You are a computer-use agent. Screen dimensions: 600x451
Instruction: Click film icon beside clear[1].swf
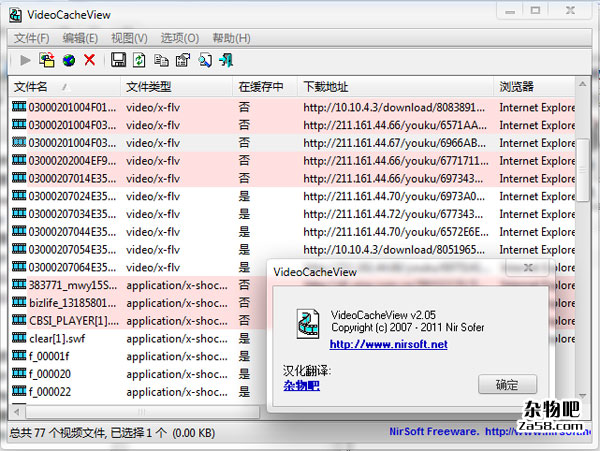[19, 337]
